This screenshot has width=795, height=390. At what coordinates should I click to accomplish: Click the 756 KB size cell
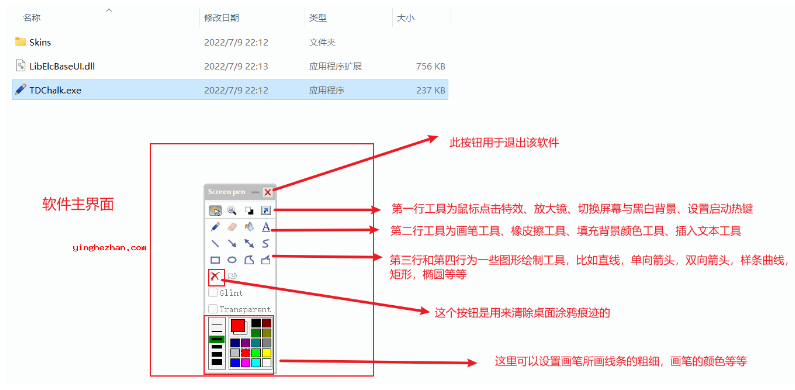(430, 66)
